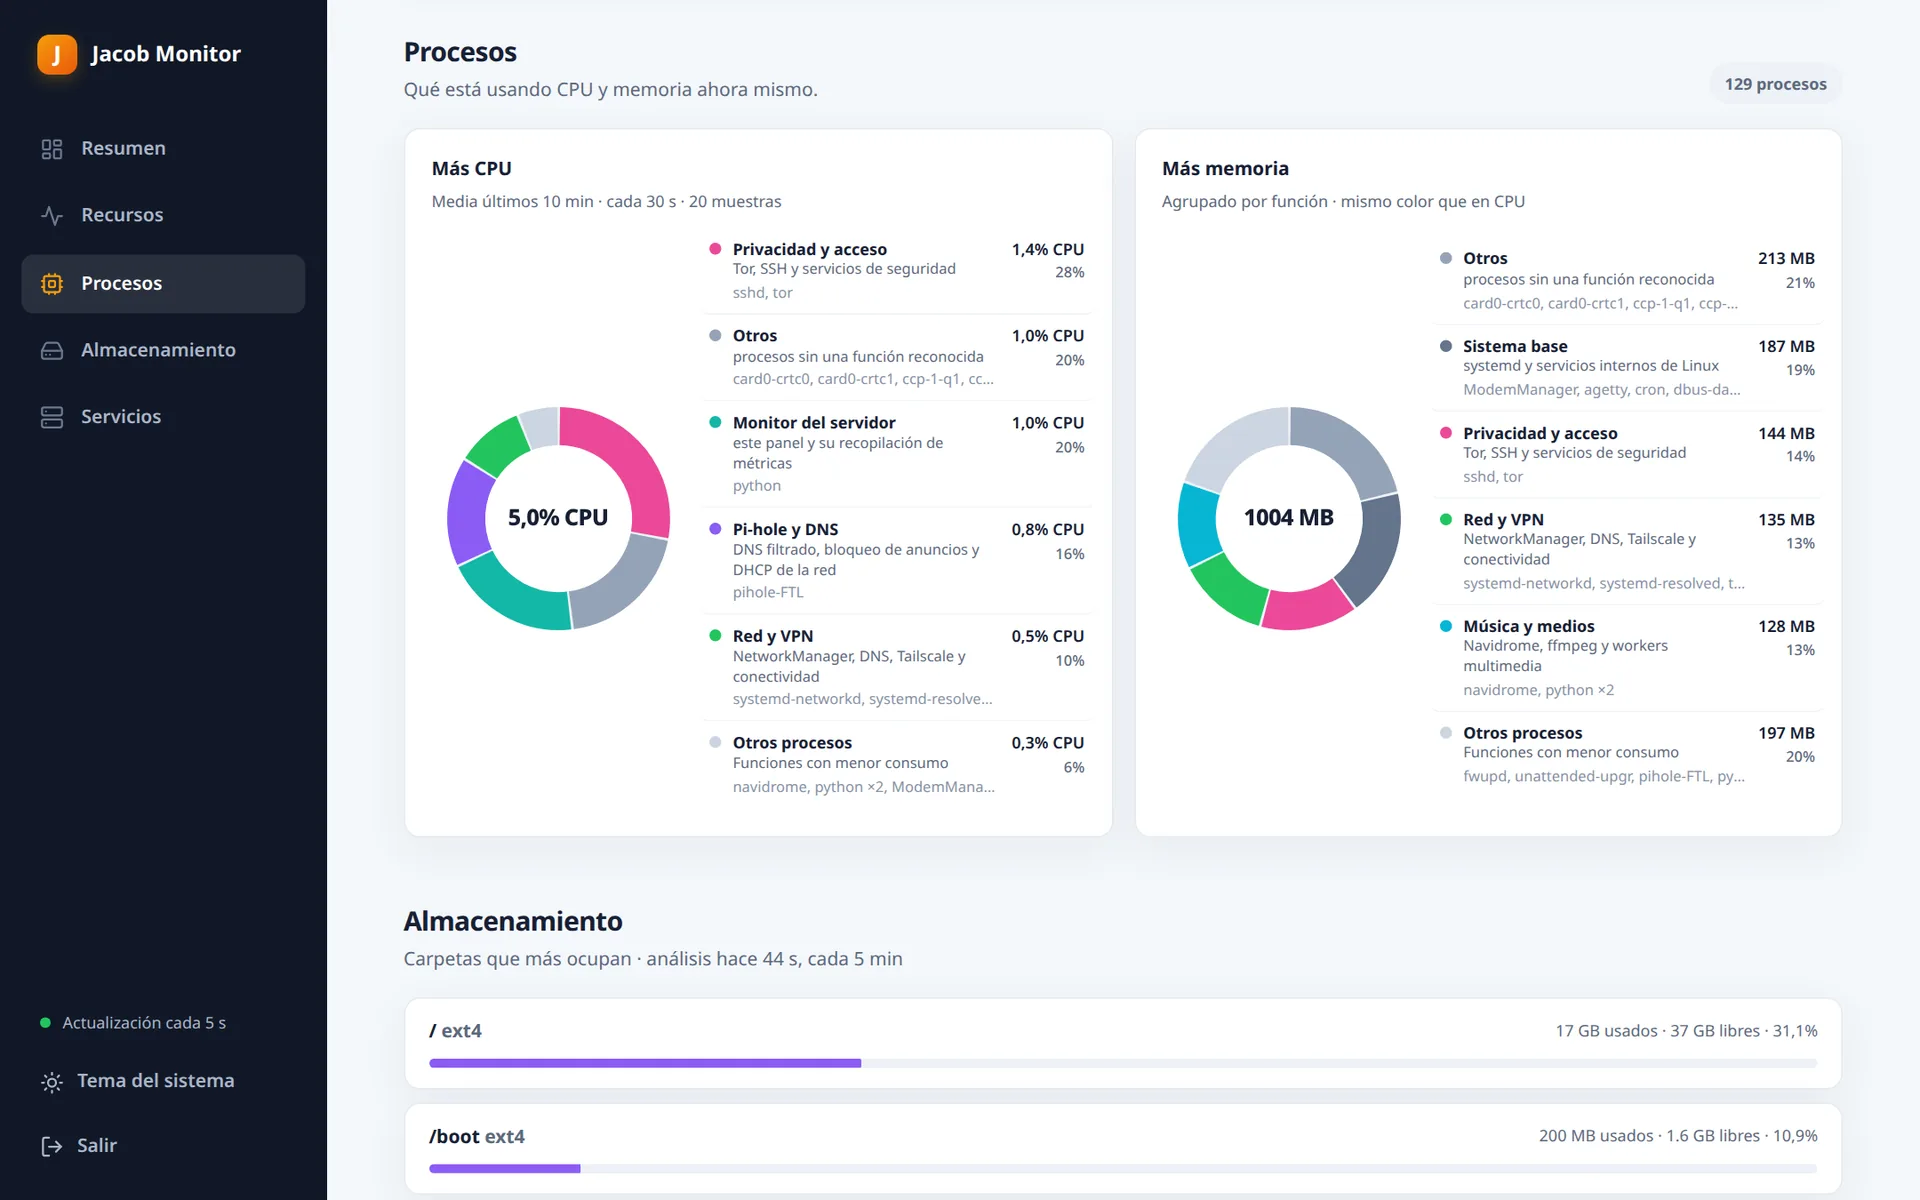Click the 129 procesos badge
Viewport: 1920px width, 1200px height.
(1775, 84)
